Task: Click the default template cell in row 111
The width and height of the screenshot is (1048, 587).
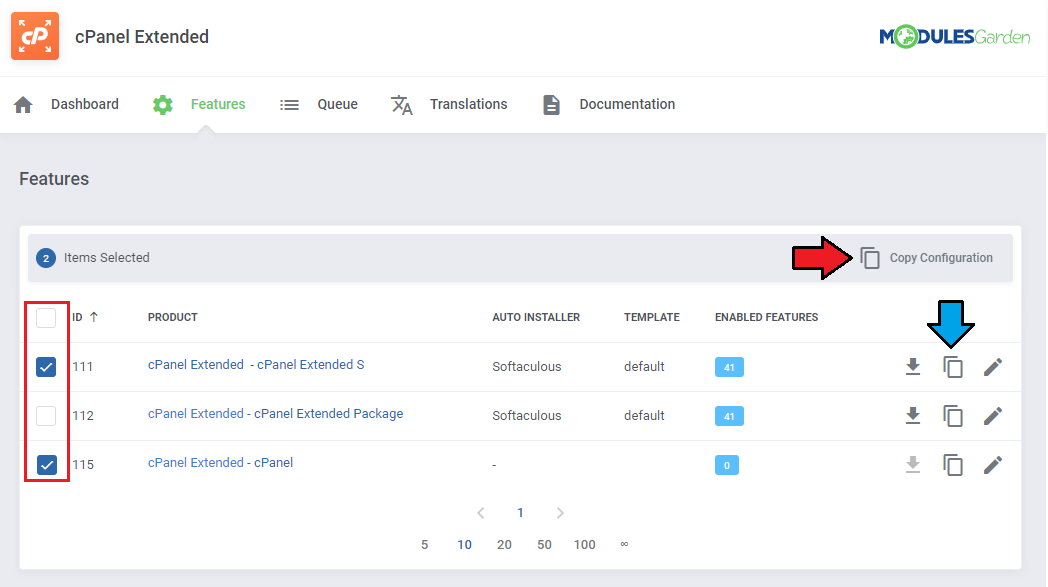Action: [x=644, y=367]
